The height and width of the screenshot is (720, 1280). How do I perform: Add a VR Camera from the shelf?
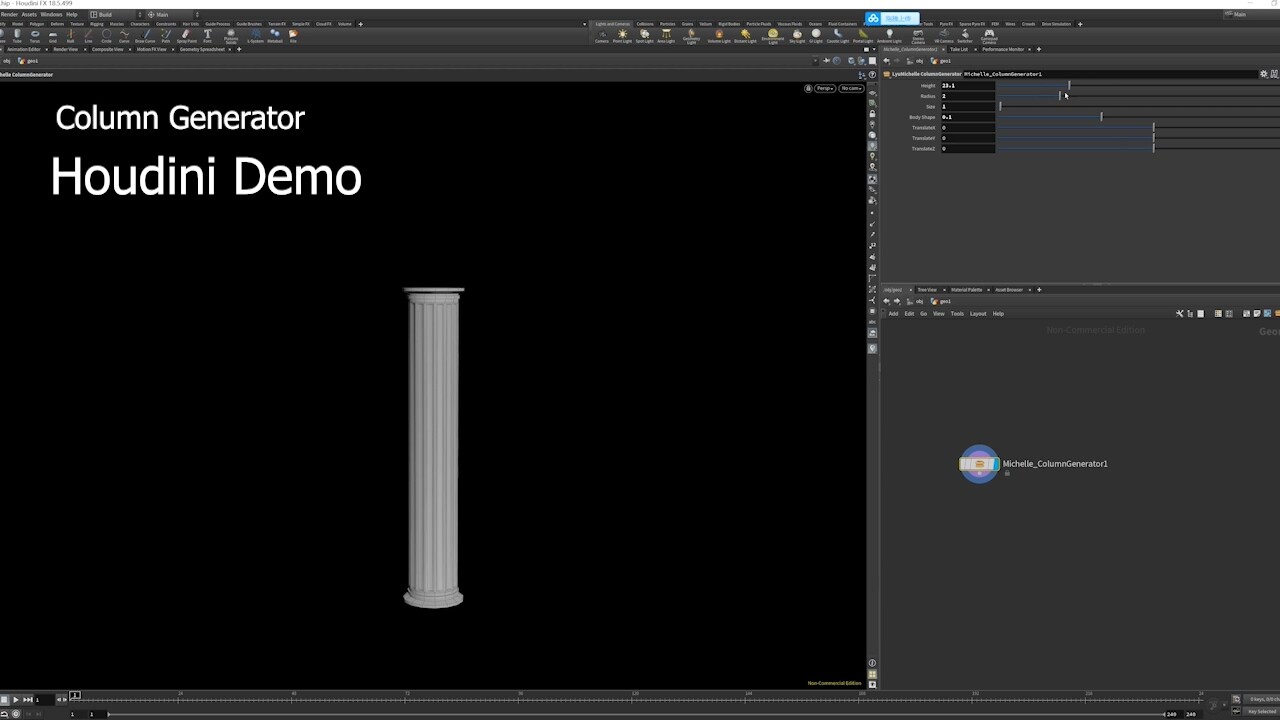[x=944, y=35]
